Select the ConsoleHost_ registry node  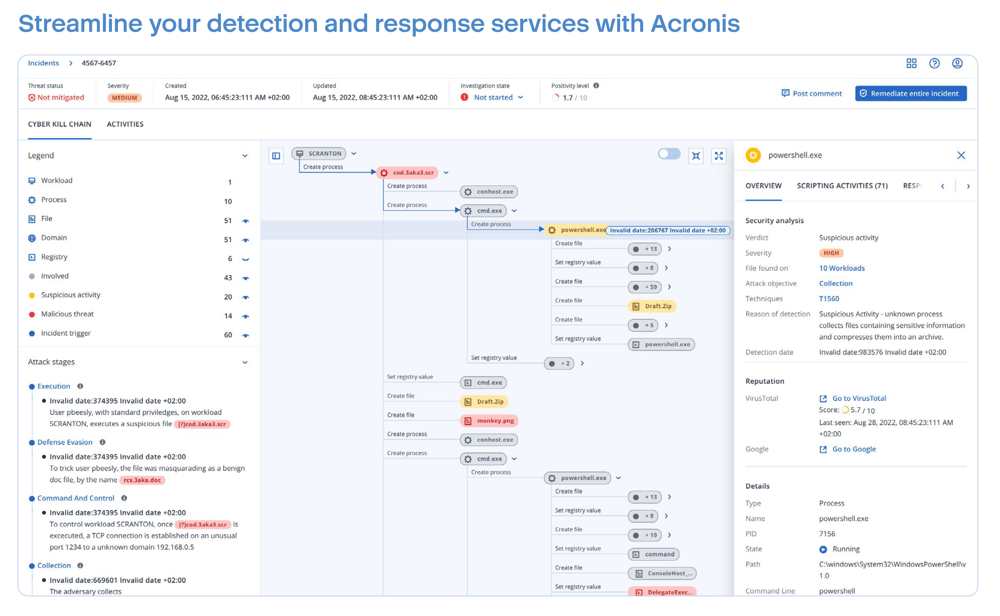click(x=662, y=573)
